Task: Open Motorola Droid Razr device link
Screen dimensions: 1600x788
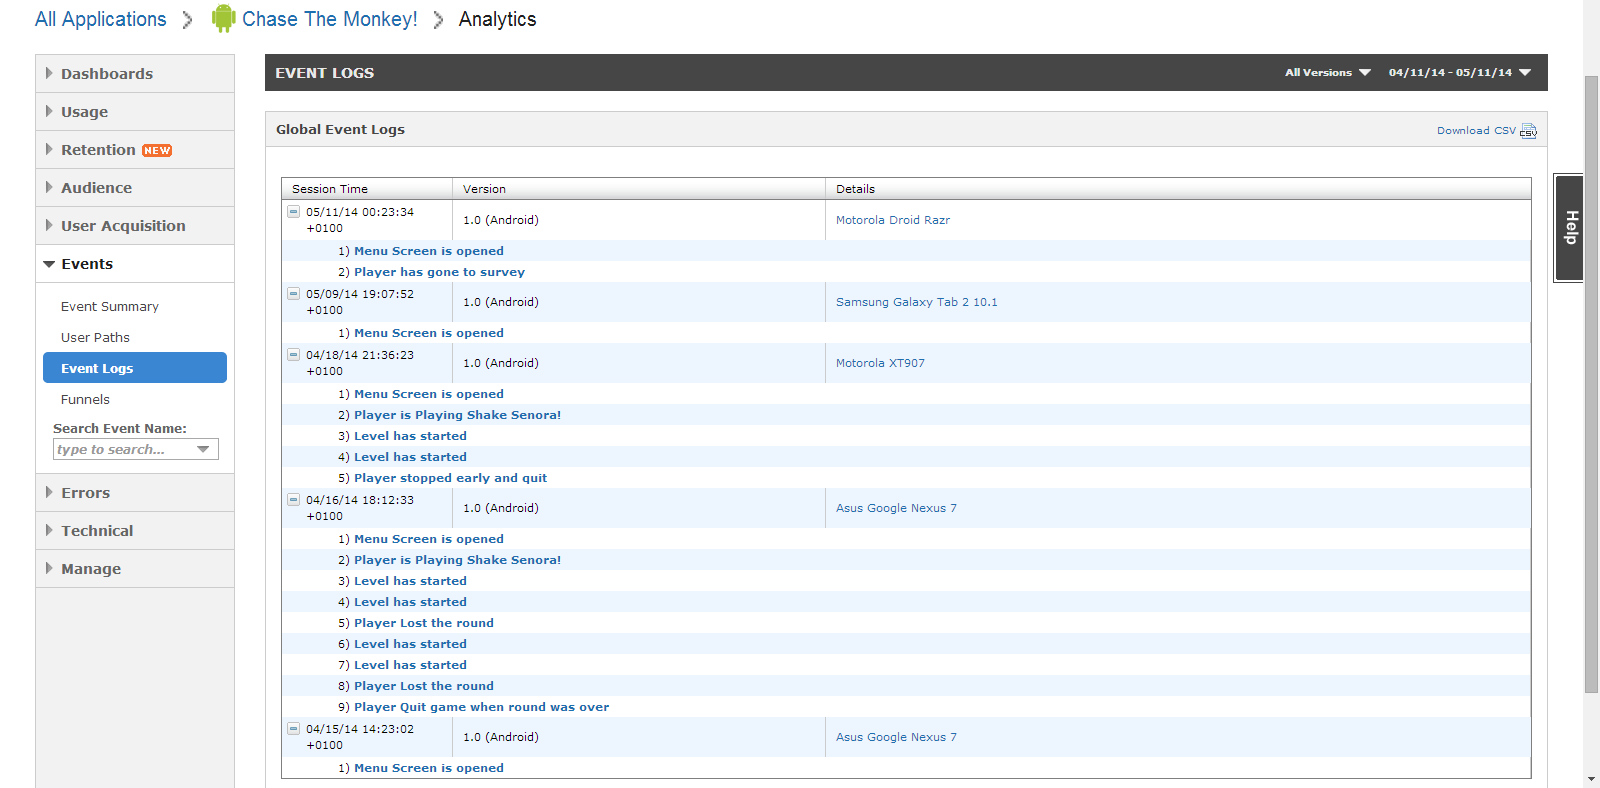Action: click(x=893, y=220)
